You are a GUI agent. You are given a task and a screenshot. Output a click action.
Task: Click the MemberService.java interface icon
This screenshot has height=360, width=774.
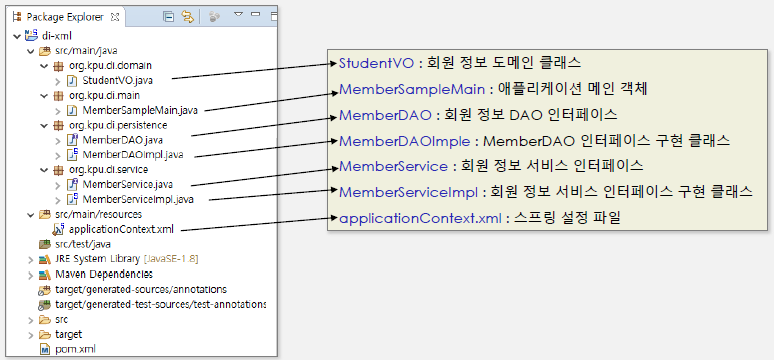(x=73, y=184)
